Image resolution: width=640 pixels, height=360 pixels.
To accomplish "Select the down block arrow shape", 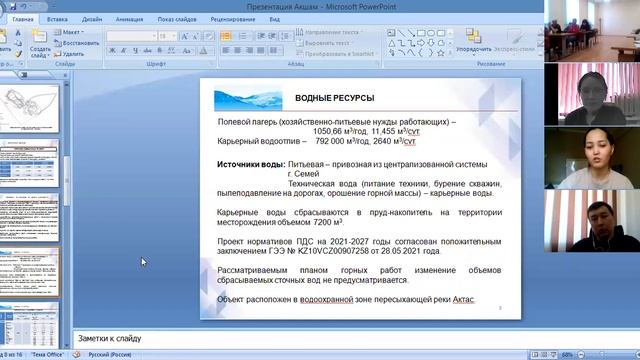I will [431, 43].
